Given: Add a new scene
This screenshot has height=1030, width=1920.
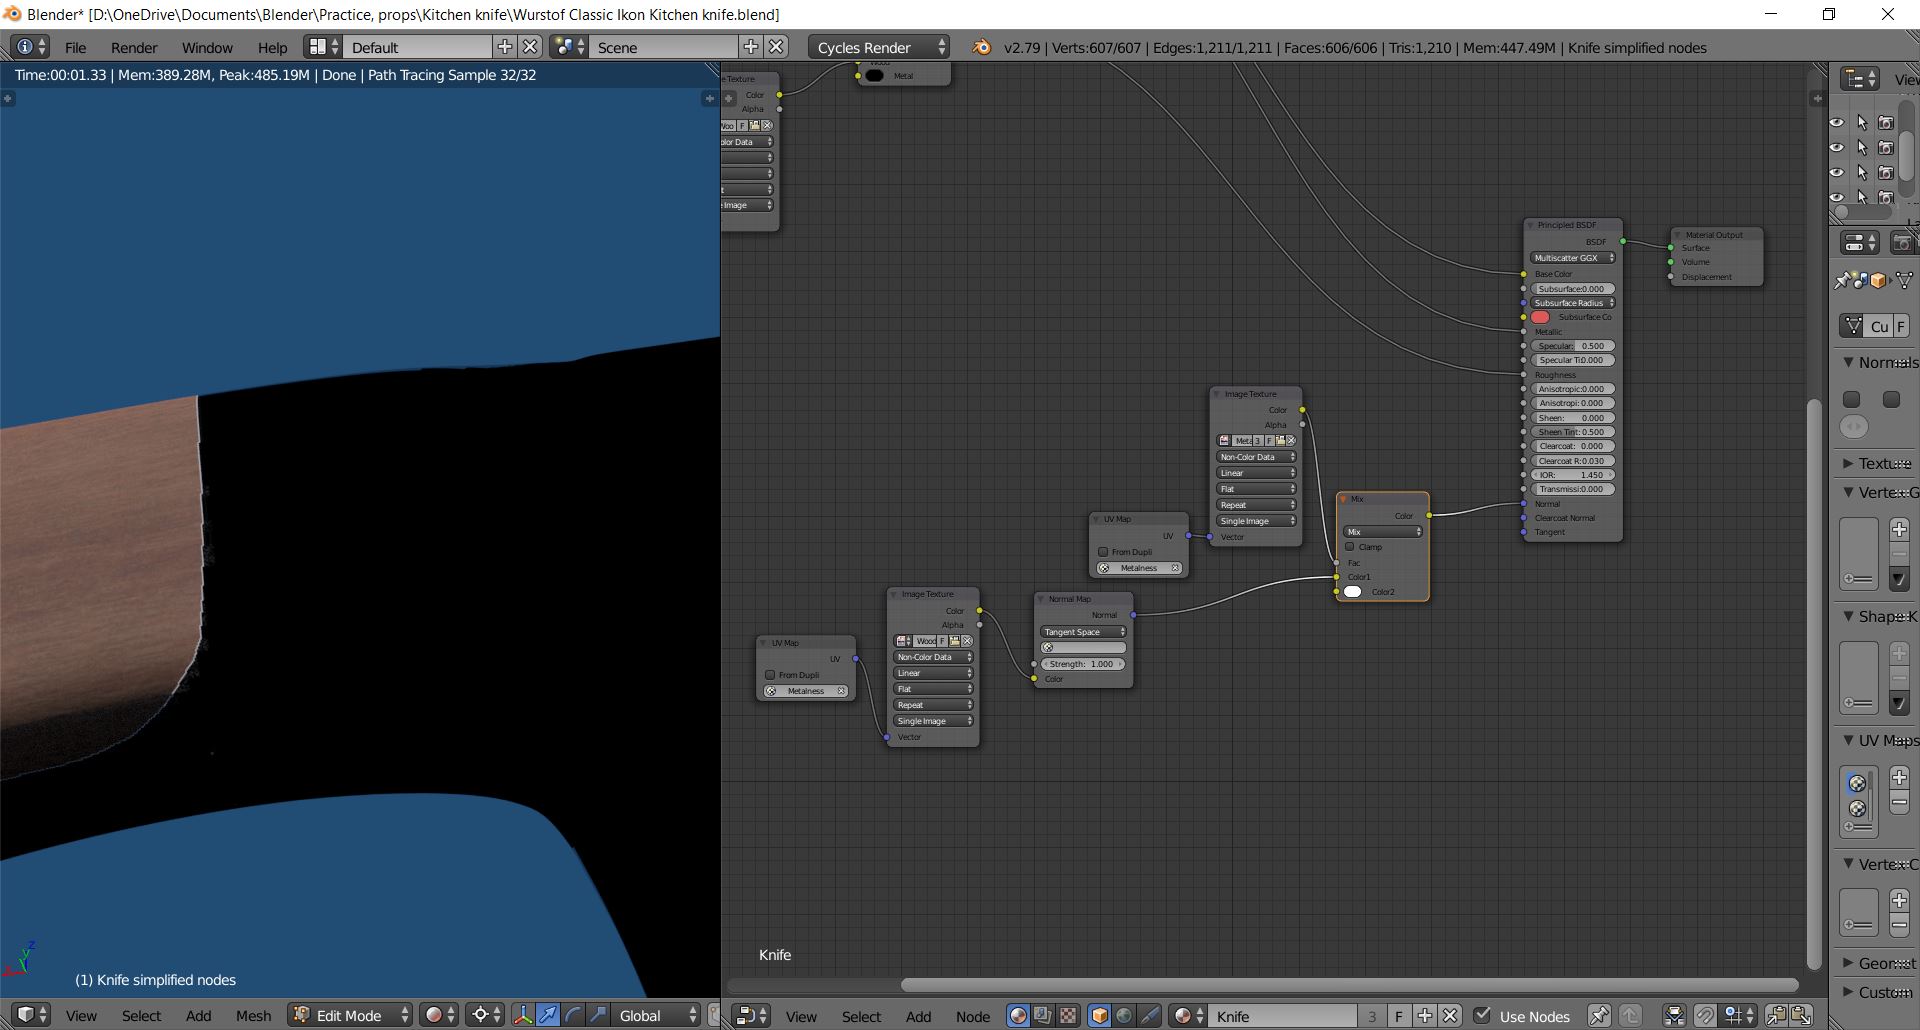Looking at the screenshot, I should (x=751, y=47).
